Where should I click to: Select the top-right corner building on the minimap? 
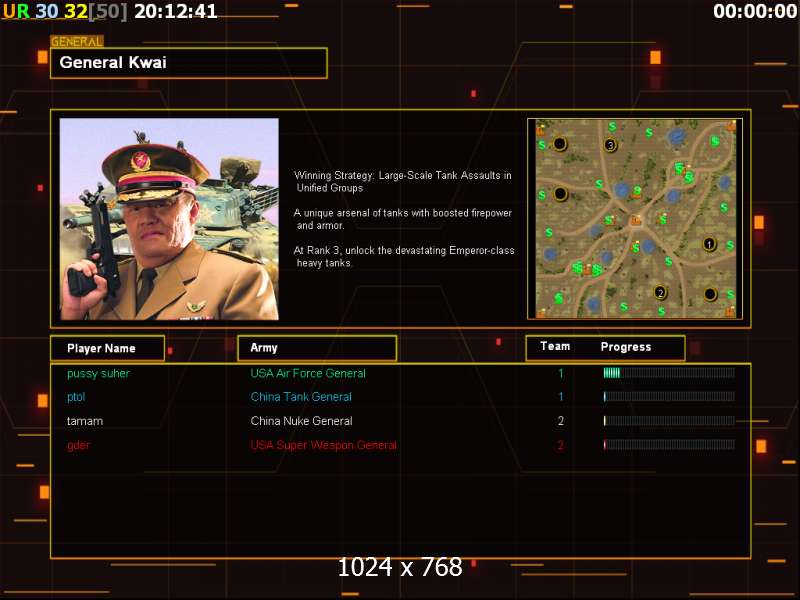pyautogui.click(x=732, y=127)
